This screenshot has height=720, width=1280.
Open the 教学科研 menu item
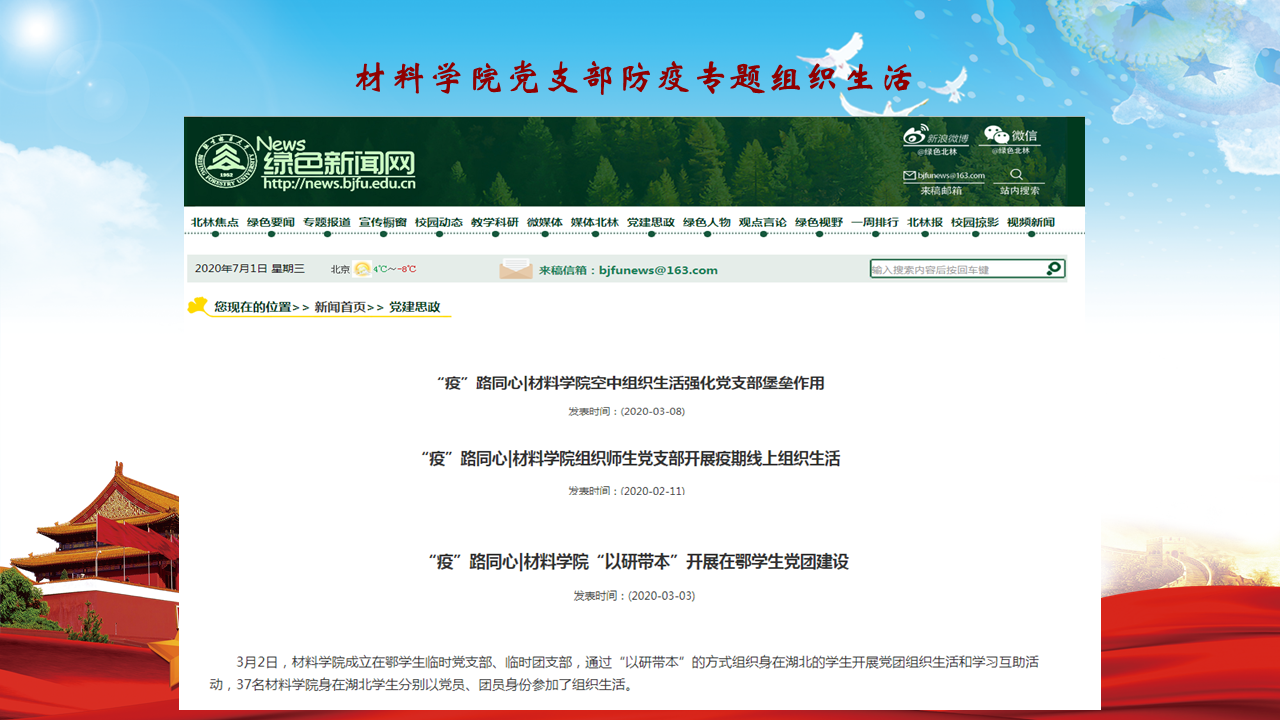(495, 222)
